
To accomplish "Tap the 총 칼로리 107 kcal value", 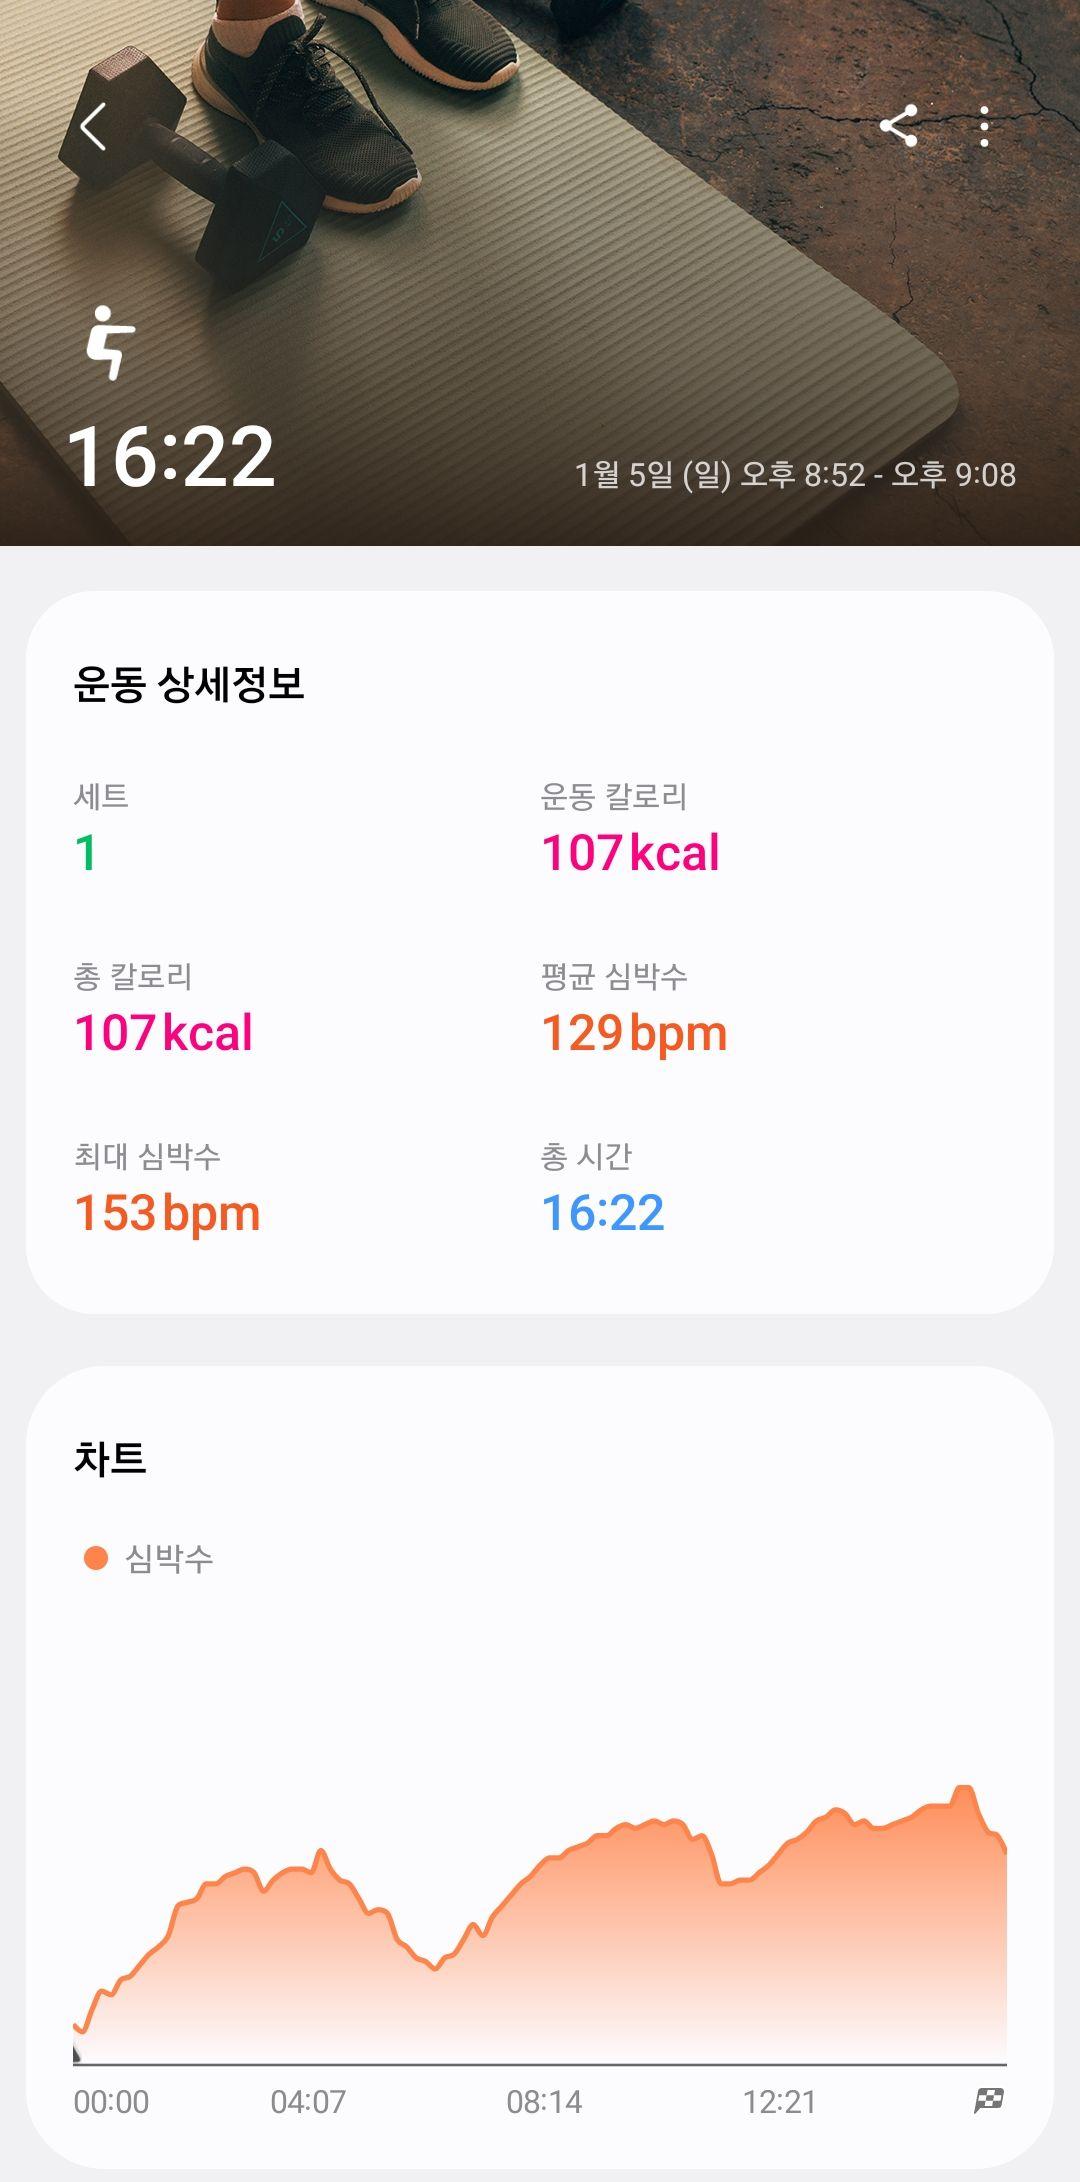I will 164,1033.
